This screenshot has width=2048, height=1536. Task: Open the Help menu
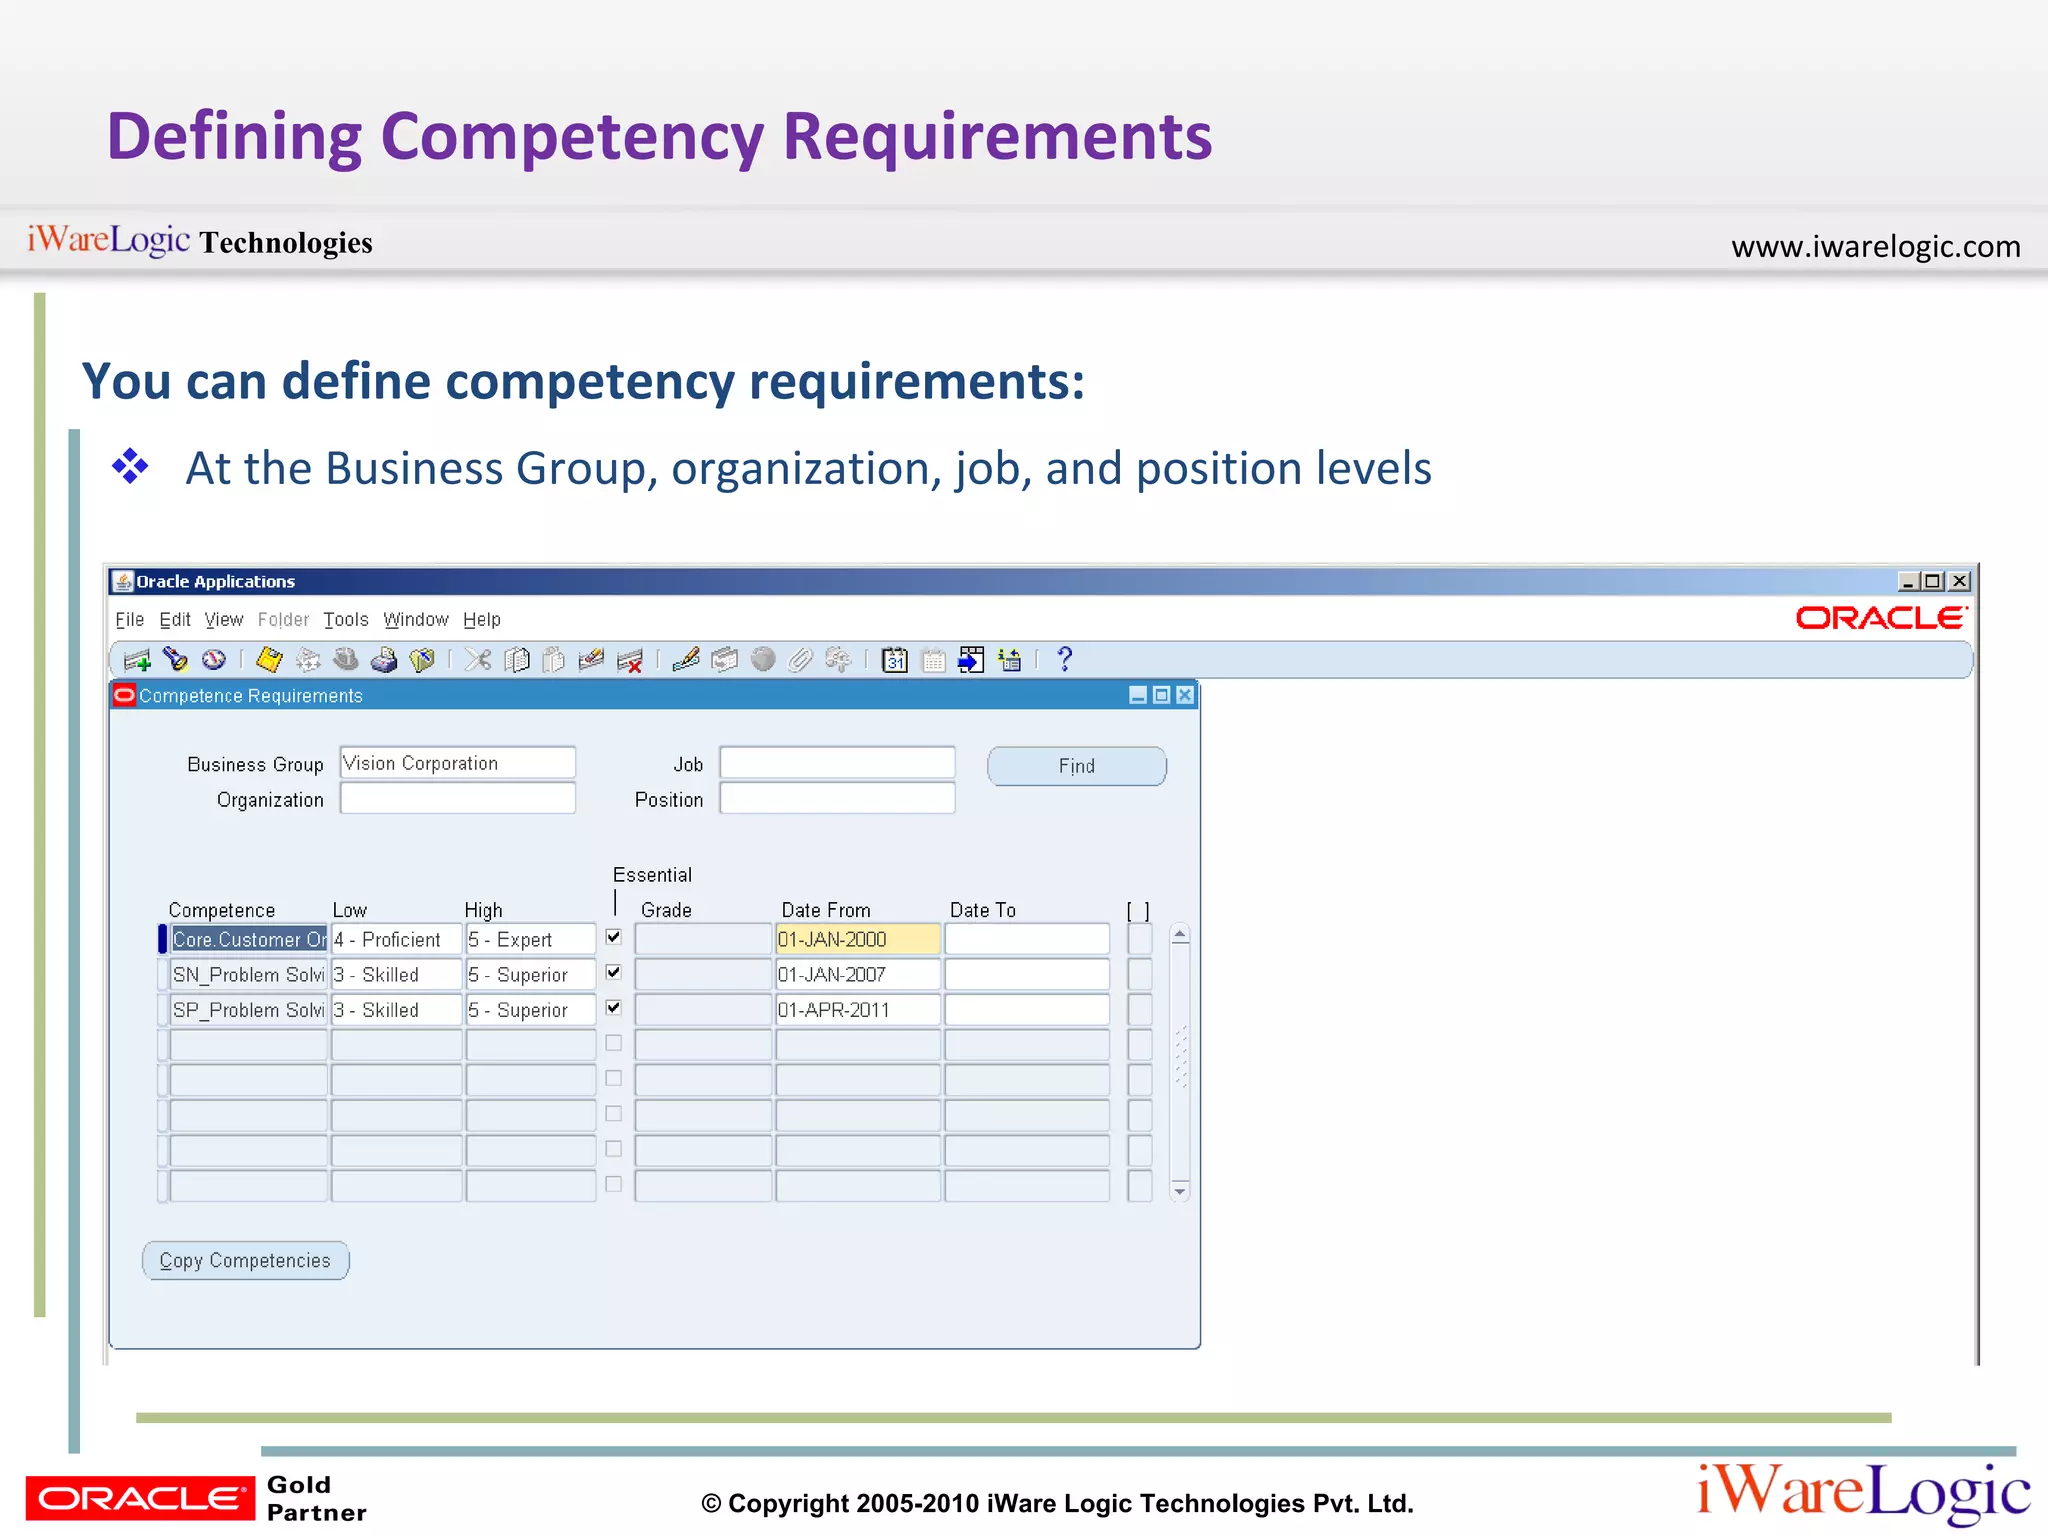click(x=482, y=620)
